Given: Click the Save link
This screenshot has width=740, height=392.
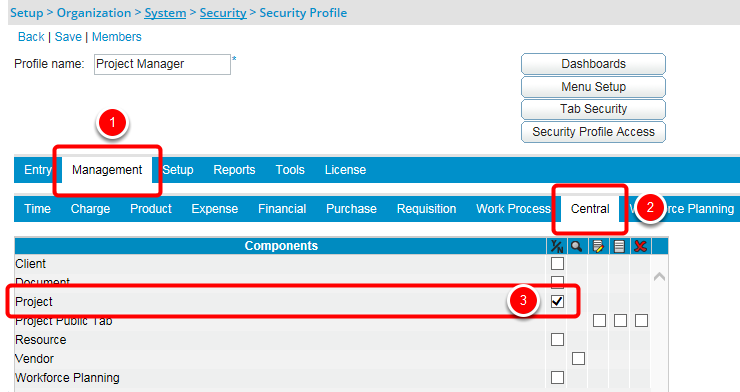Looking at the screenshot, I should pyautogui.click(x=68, y=37).
